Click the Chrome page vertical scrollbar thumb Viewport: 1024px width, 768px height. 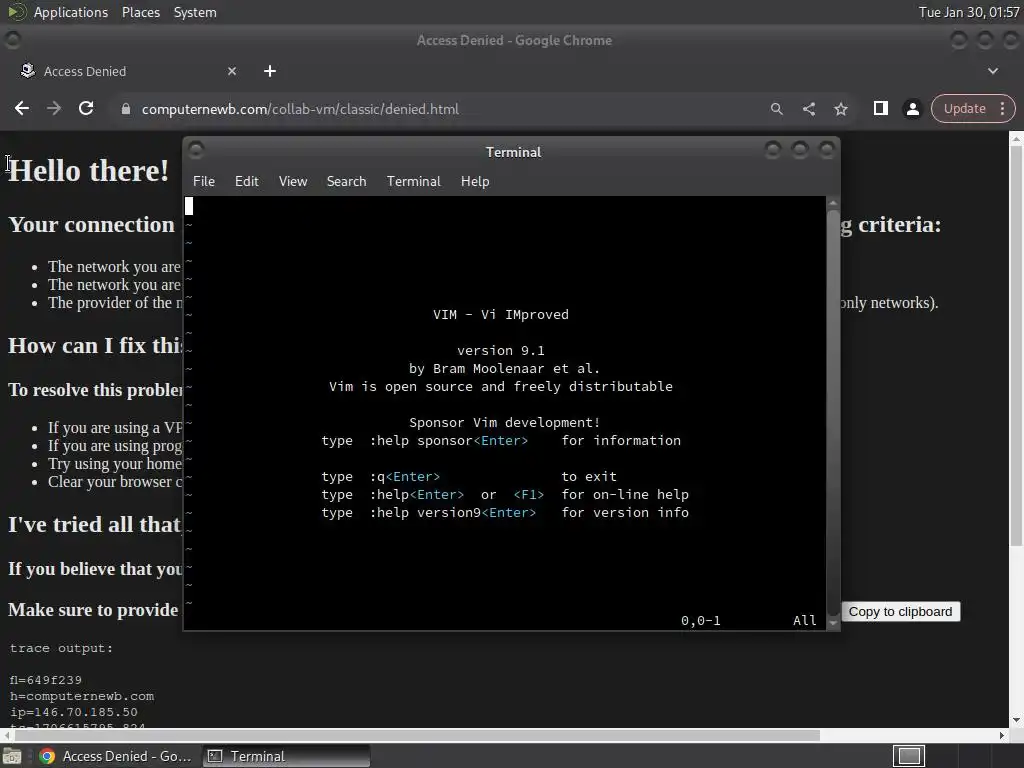coord(1016,345)
